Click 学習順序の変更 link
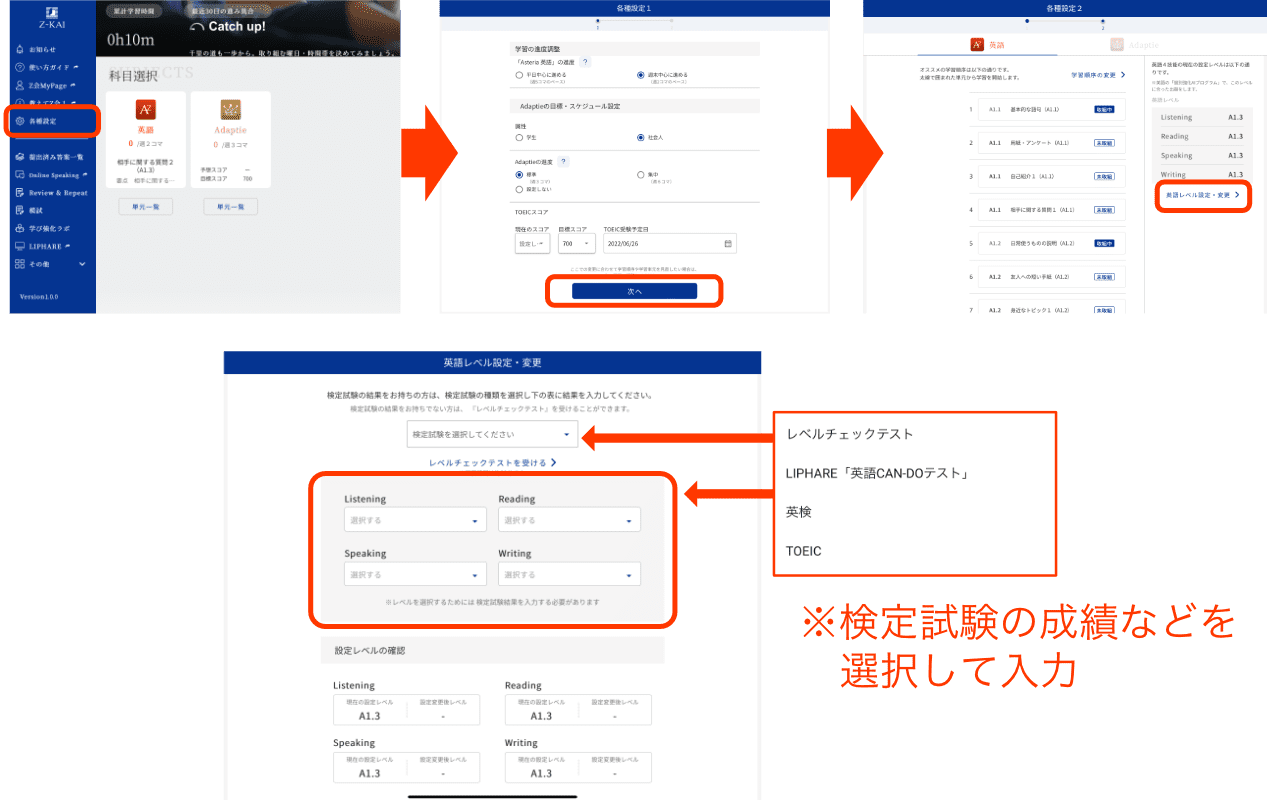1280x800 pixels. 1098,75
